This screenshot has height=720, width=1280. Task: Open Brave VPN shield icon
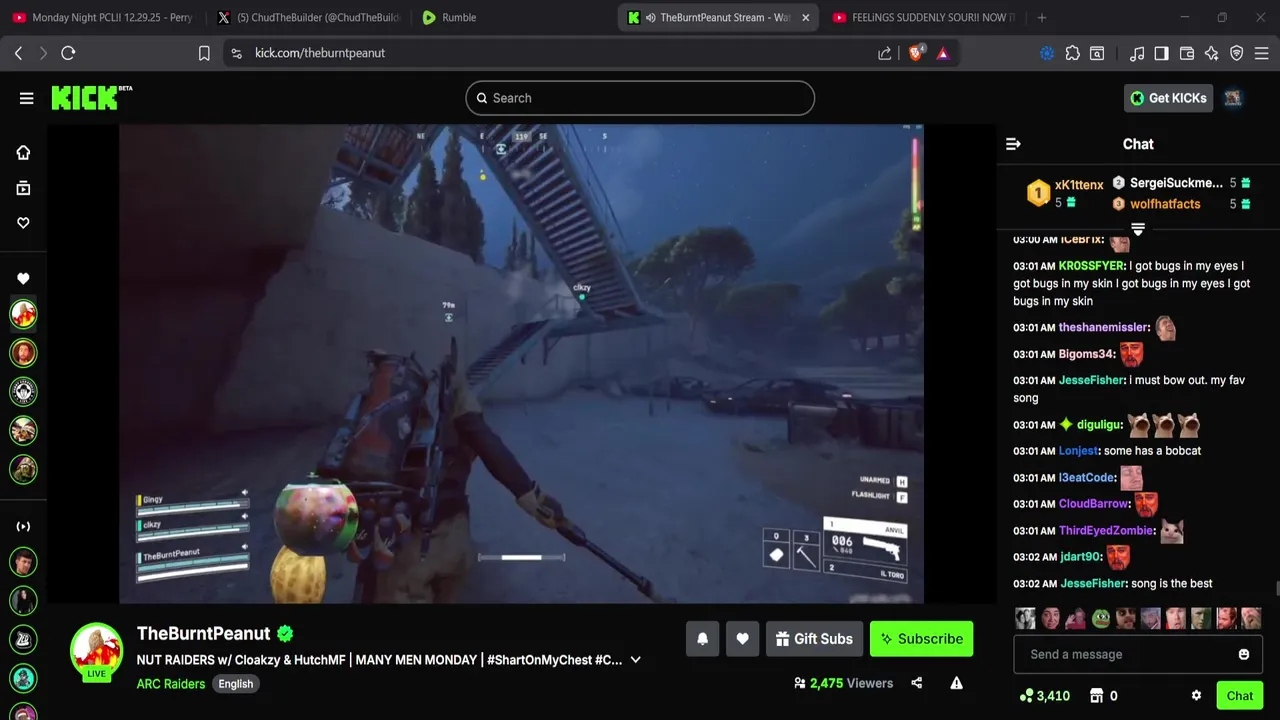click(1236, 53)
